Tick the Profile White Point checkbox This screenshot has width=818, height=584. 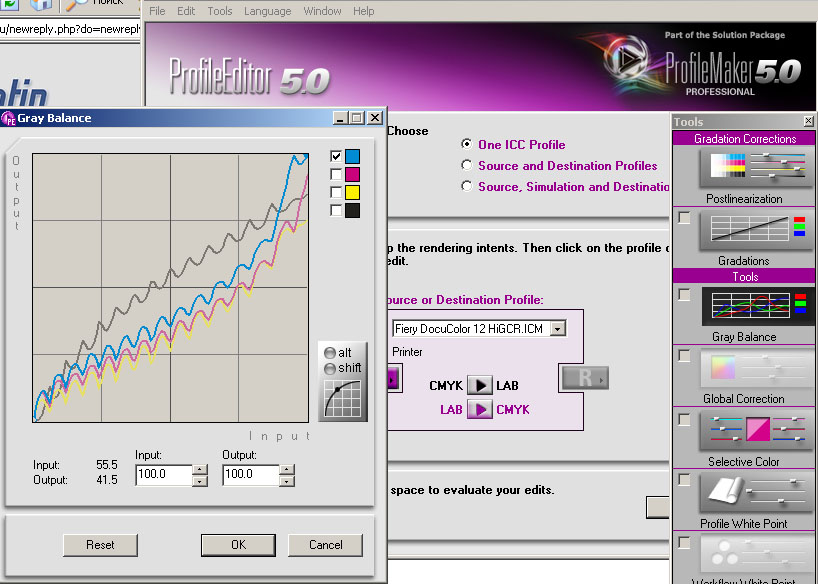pyautogui.click(x=684, y=479)
